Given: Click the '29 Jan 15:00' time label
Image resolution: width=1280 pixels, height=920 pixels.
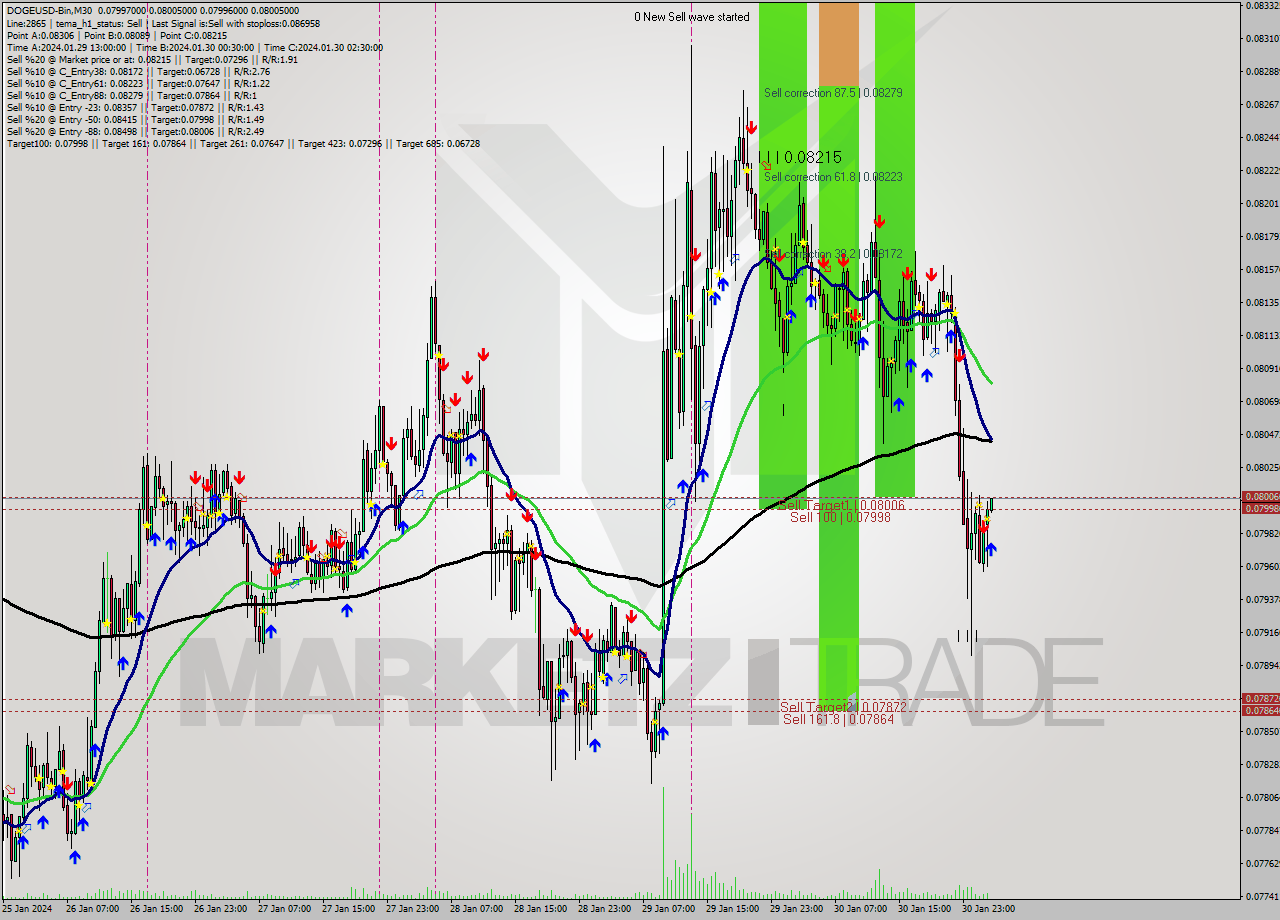Looking at the screenshot, I should point(731,909).
